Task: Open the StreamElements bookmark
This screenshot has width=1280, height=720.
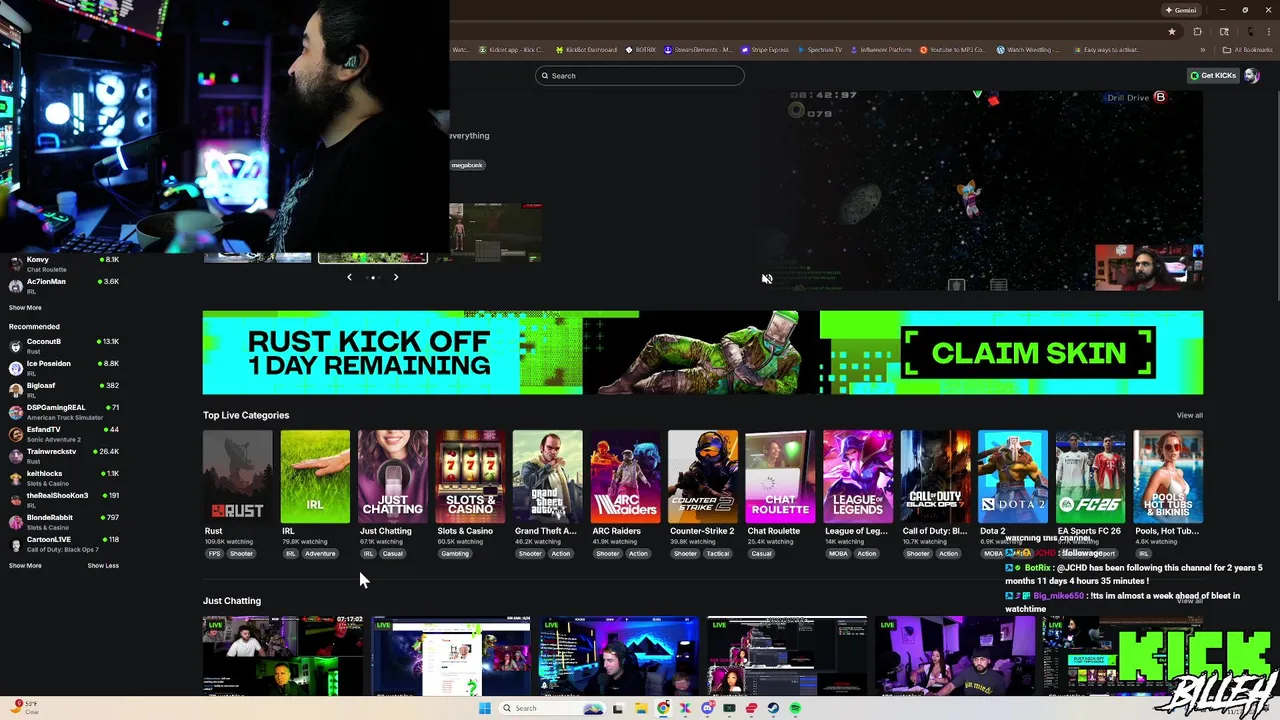Action: click(x=699, y=50)
